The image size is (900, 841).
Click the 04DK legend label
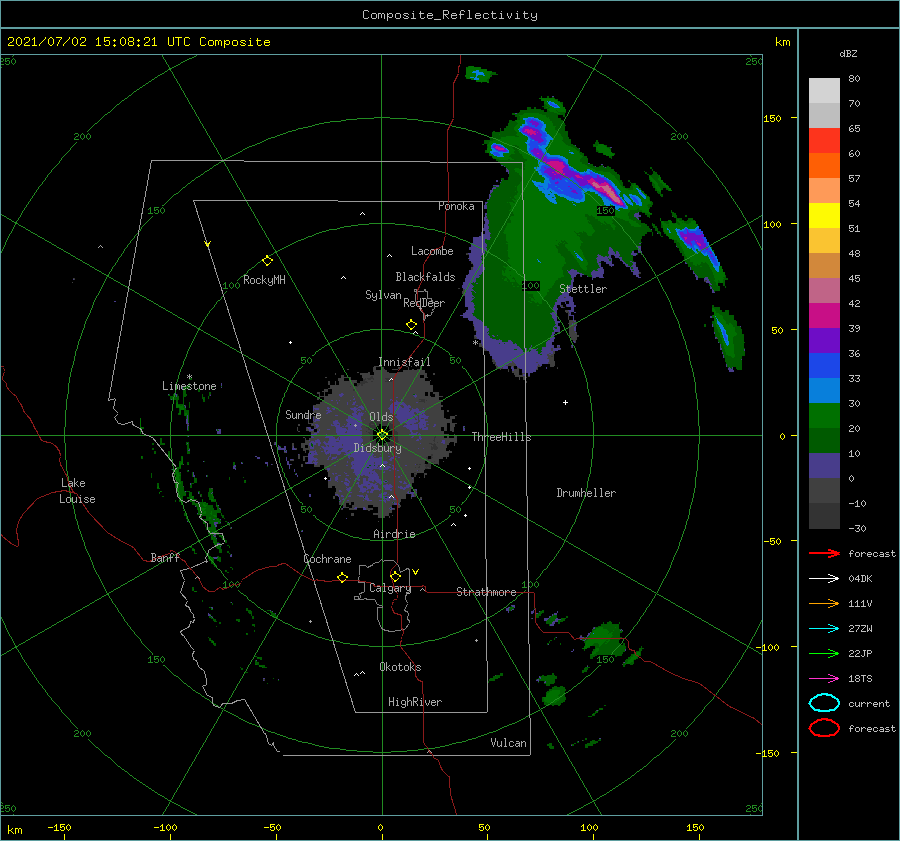click(x=860, y=579)
